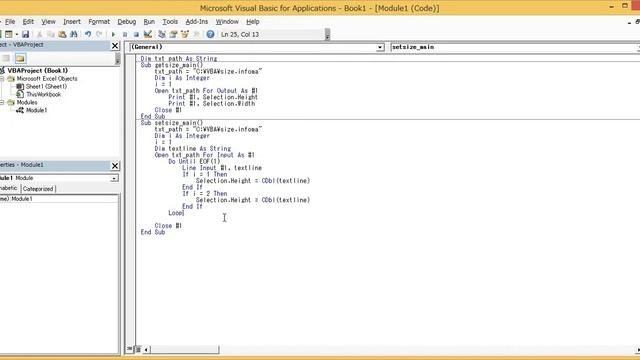Image resolution: width=640 pixels, height=360 pixels.
Task: Click the Copy toolbar icon
Action: click(51, 34)
